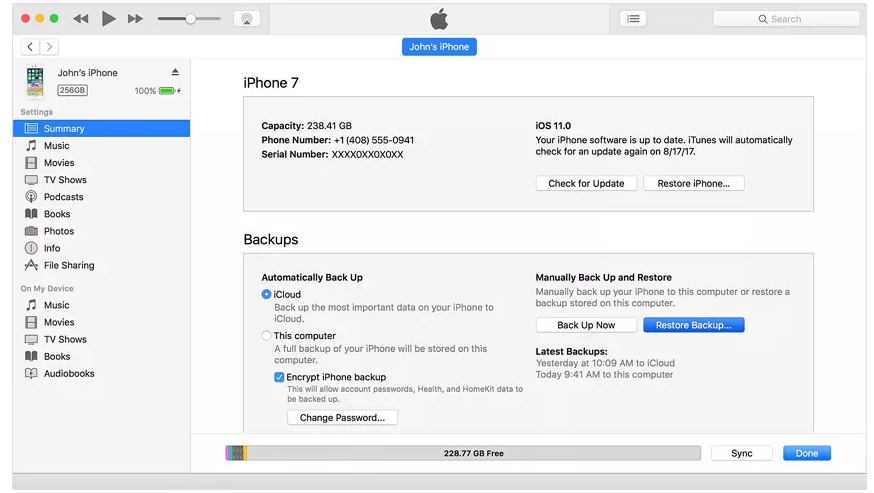Open the Up Next list icon

point(633,19)
